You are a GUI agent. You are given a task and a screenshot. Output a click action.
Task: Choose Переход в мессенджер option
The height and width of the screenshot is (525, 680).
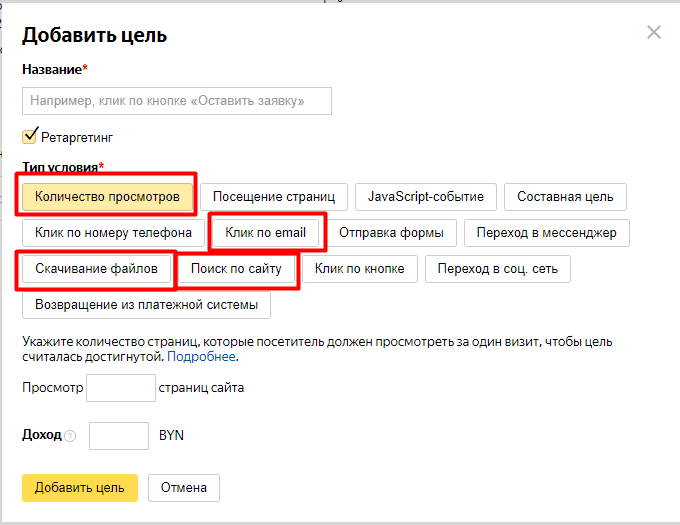click(547, 233)
